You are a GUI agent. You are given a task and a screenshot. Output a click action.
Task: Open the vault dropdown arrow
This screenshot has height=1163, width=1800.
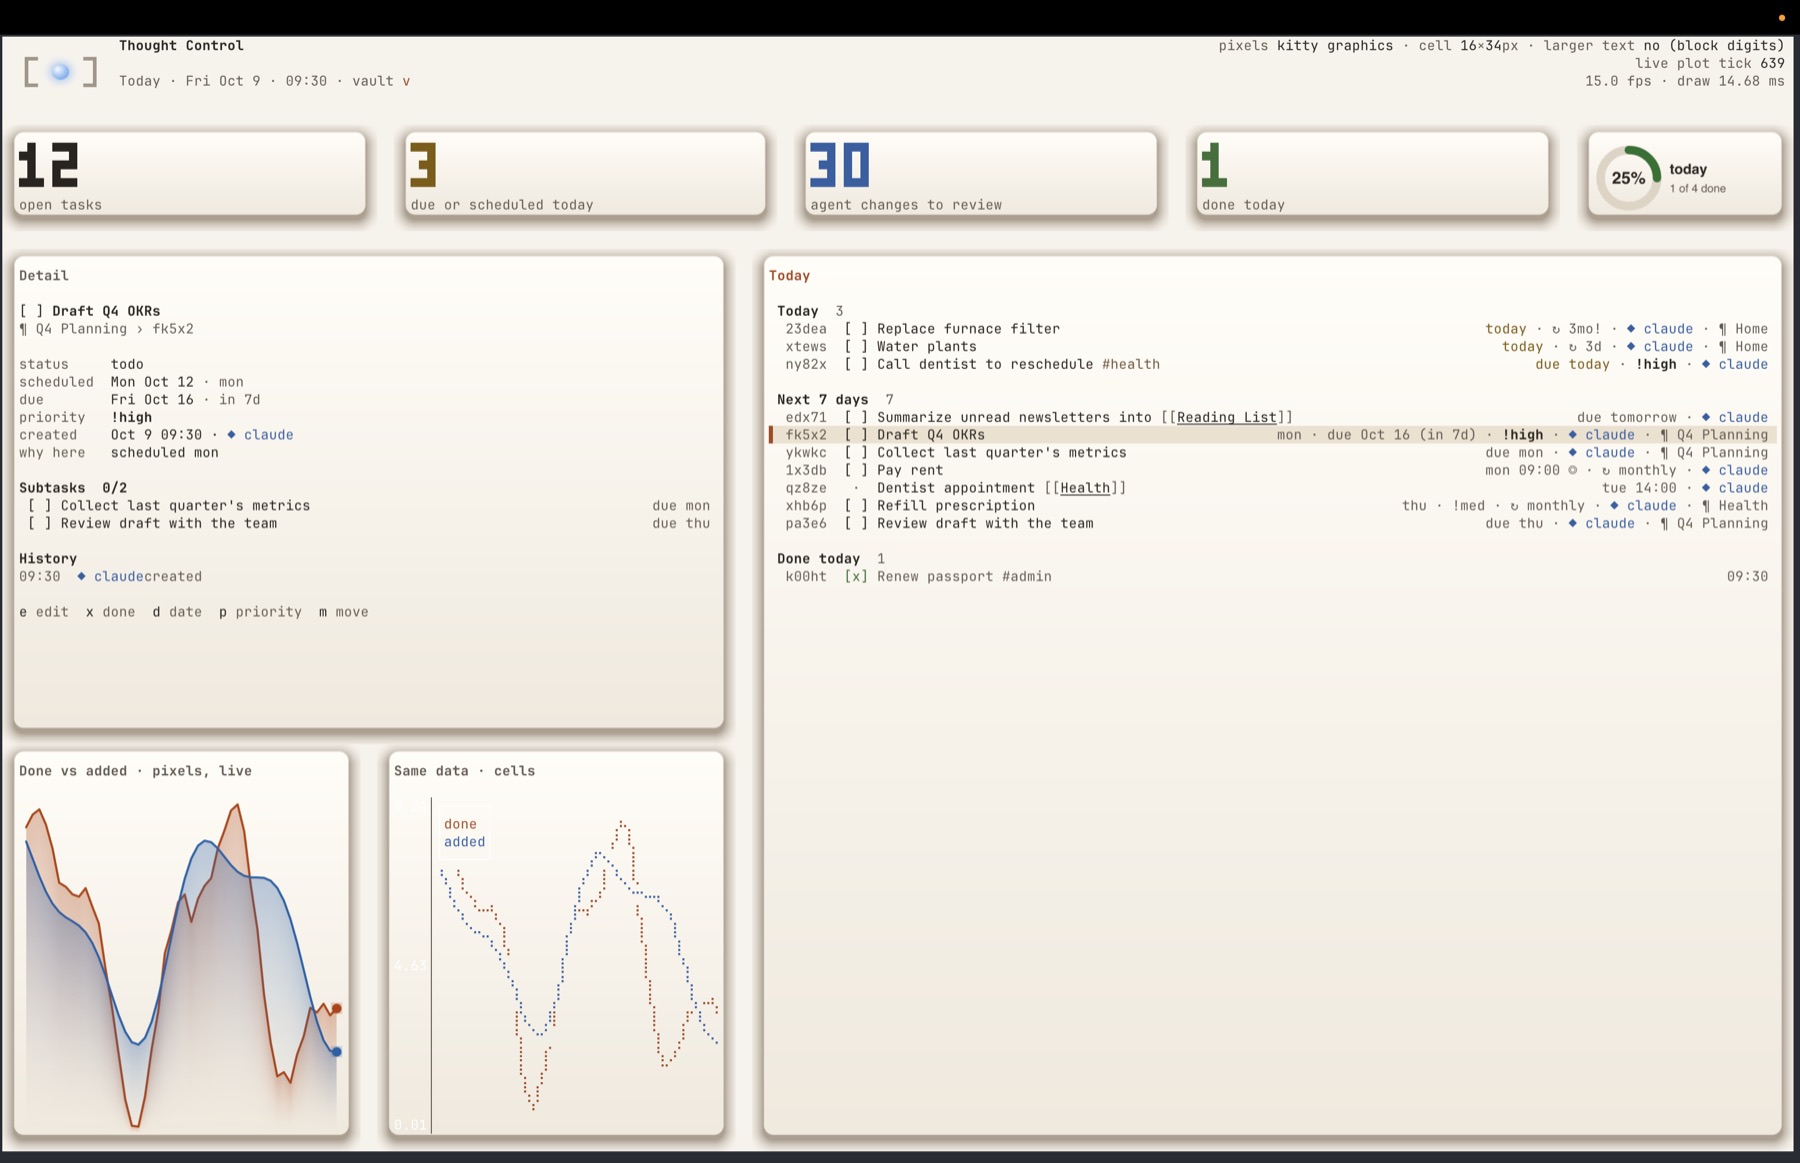(x=406, y=81)
